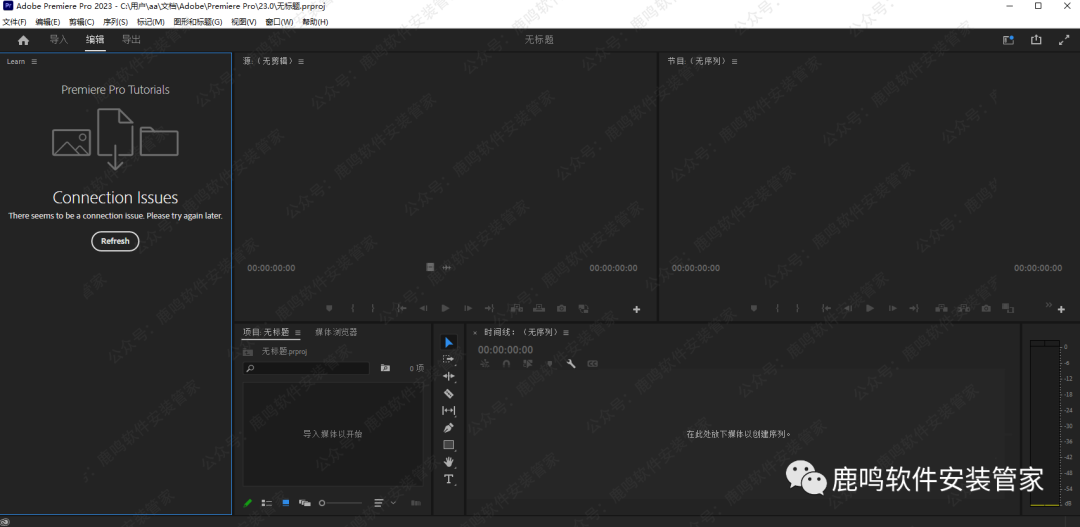The width and height of the screenshot is (1080, 527).
Task: Click the timeline 00:00:00:00 timecode
Action: tap(506, 350)
